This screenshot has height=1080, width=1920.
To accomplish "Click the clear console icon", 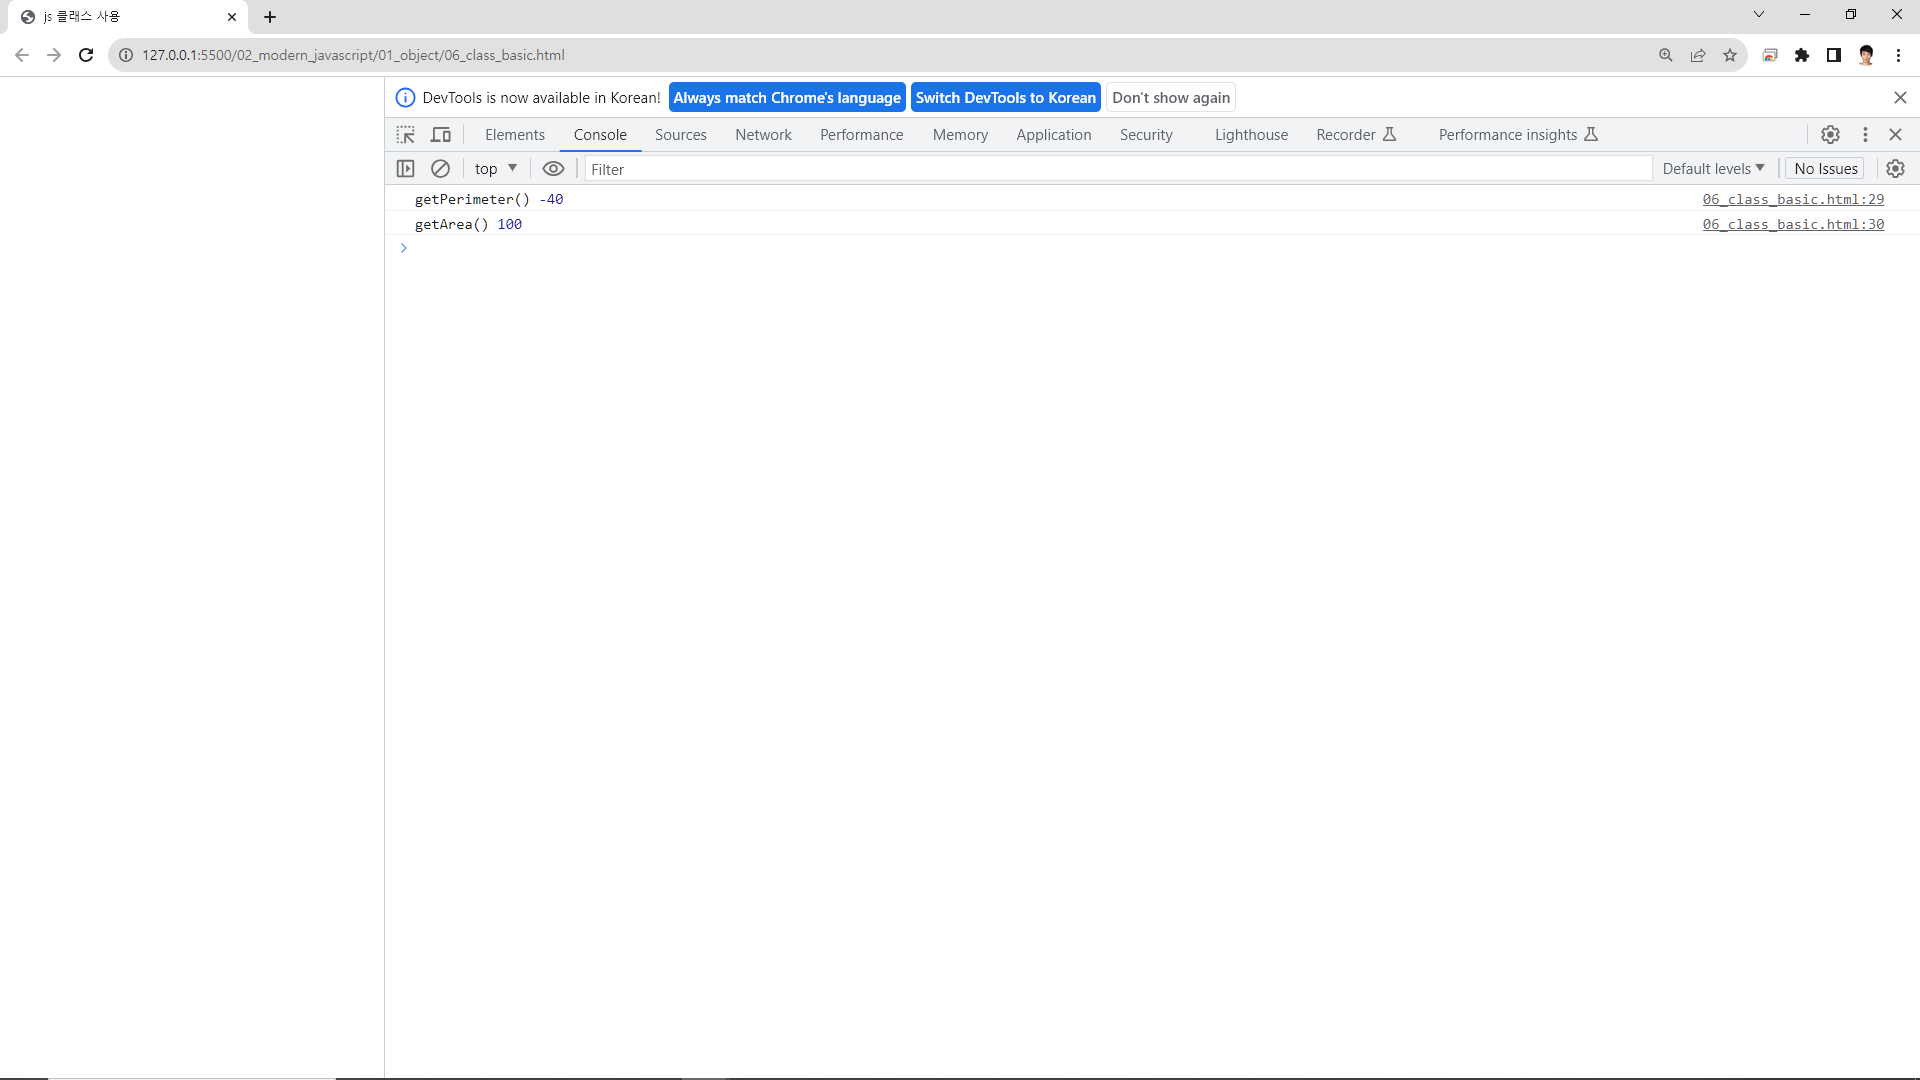I will 440,169.
